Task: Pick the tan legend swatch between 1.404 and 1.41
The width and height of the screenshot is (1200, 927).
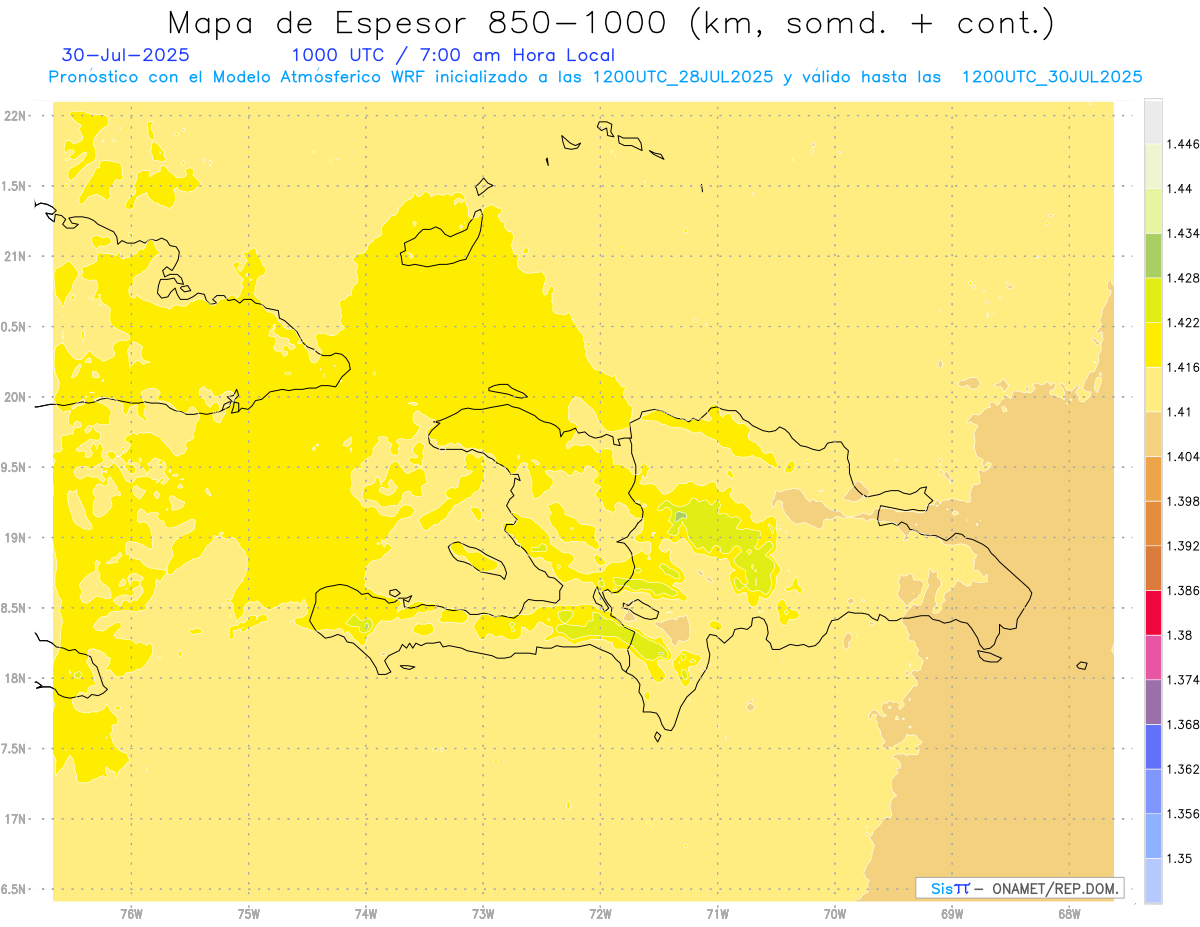Action: (1153, 434)
